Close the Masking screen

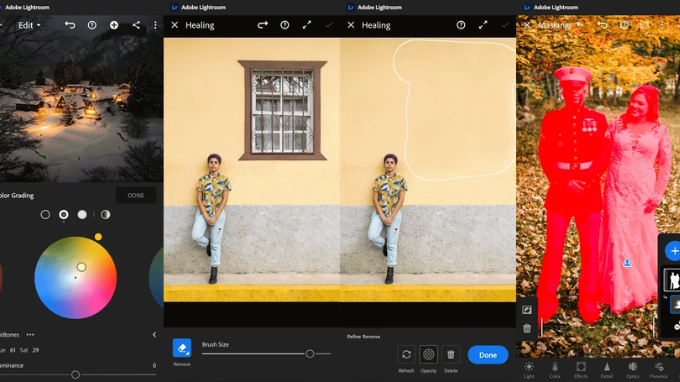(527, 25)
